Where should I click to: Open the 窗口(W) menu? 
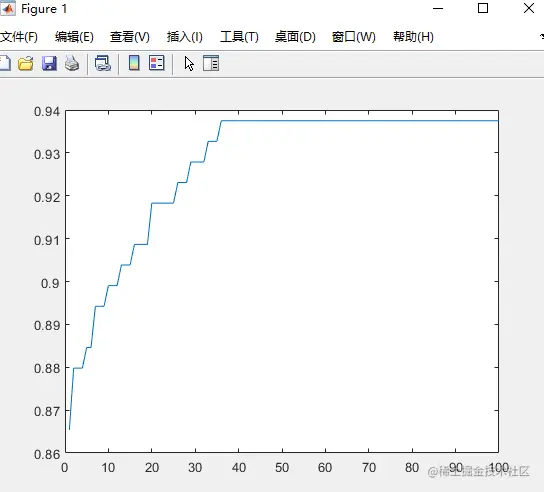pos(354,37)
